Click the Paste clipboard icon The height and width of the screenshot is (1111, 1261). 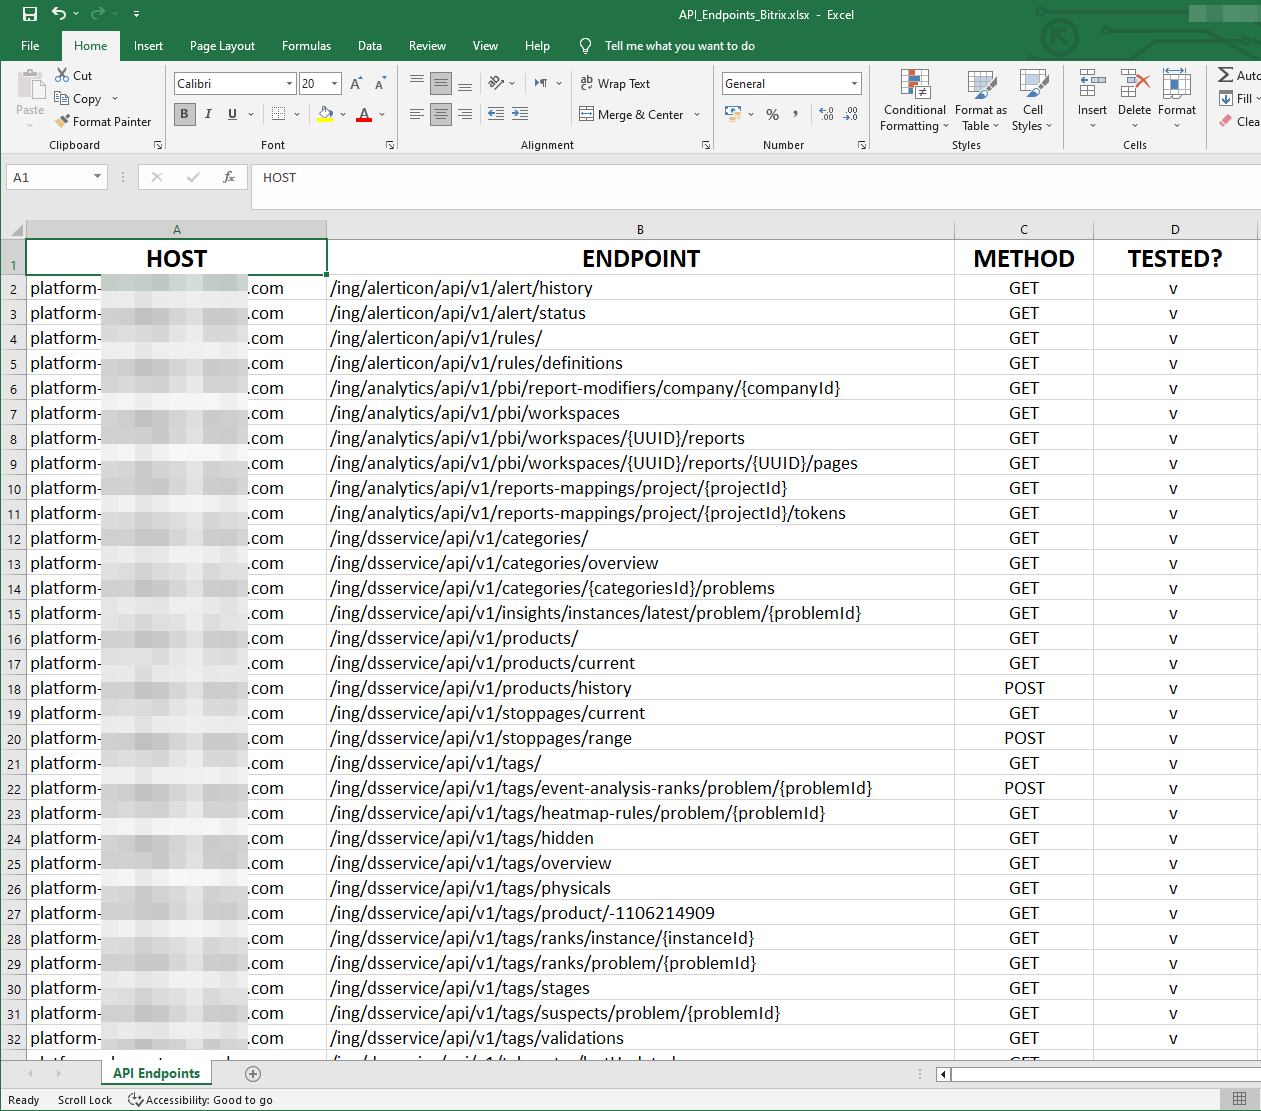click(x=30, y=85)
